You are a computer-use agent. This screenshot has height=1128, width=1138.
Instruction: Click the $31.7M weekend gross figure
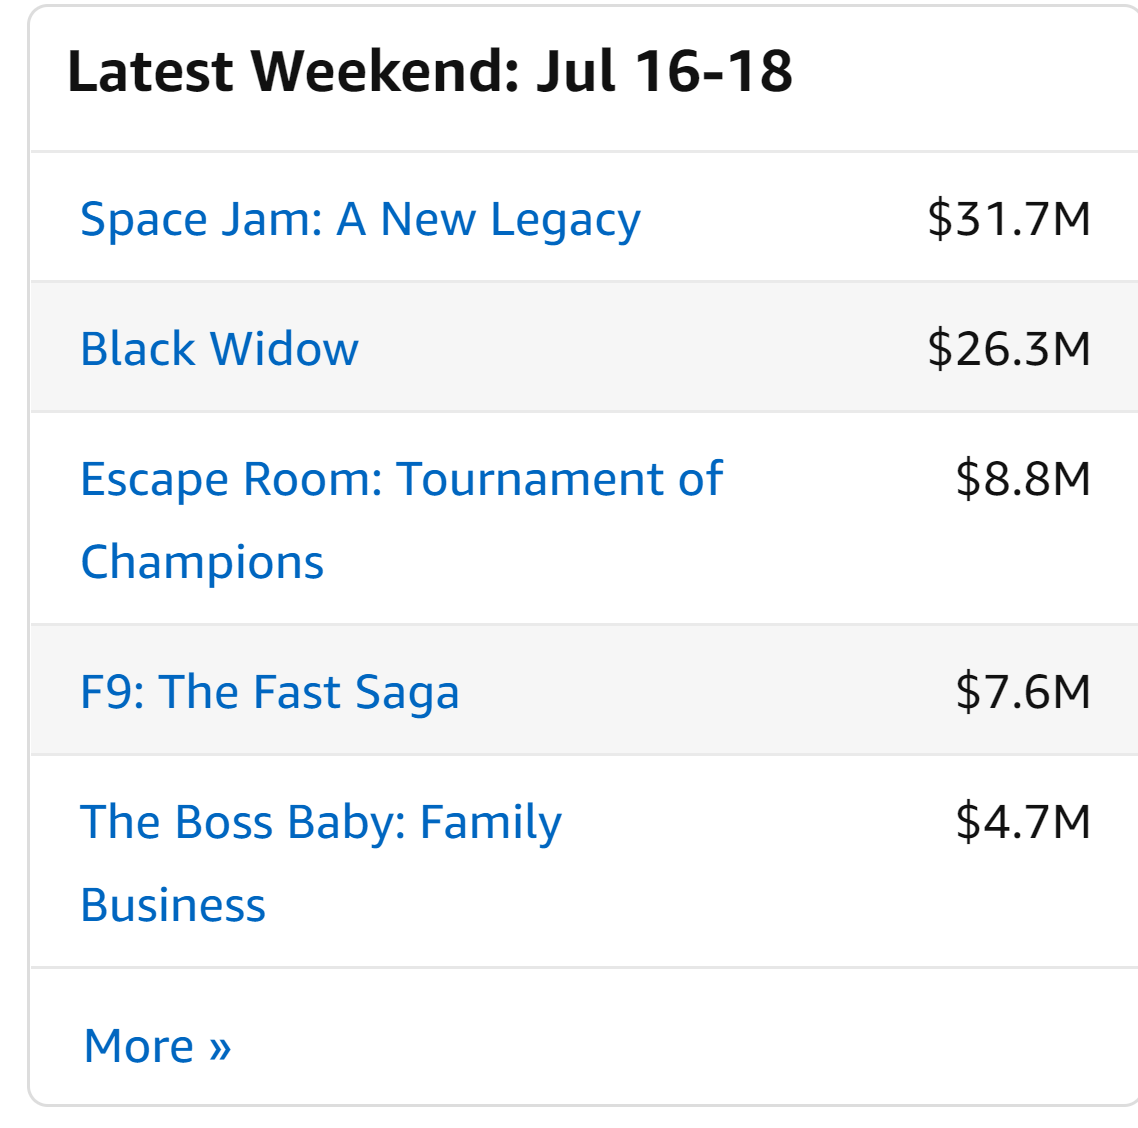pos(1008,219)
